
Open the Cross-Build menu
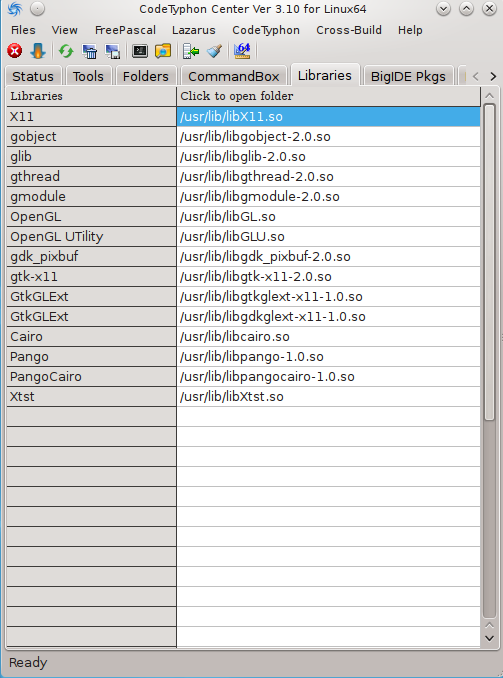click(349, 30)
